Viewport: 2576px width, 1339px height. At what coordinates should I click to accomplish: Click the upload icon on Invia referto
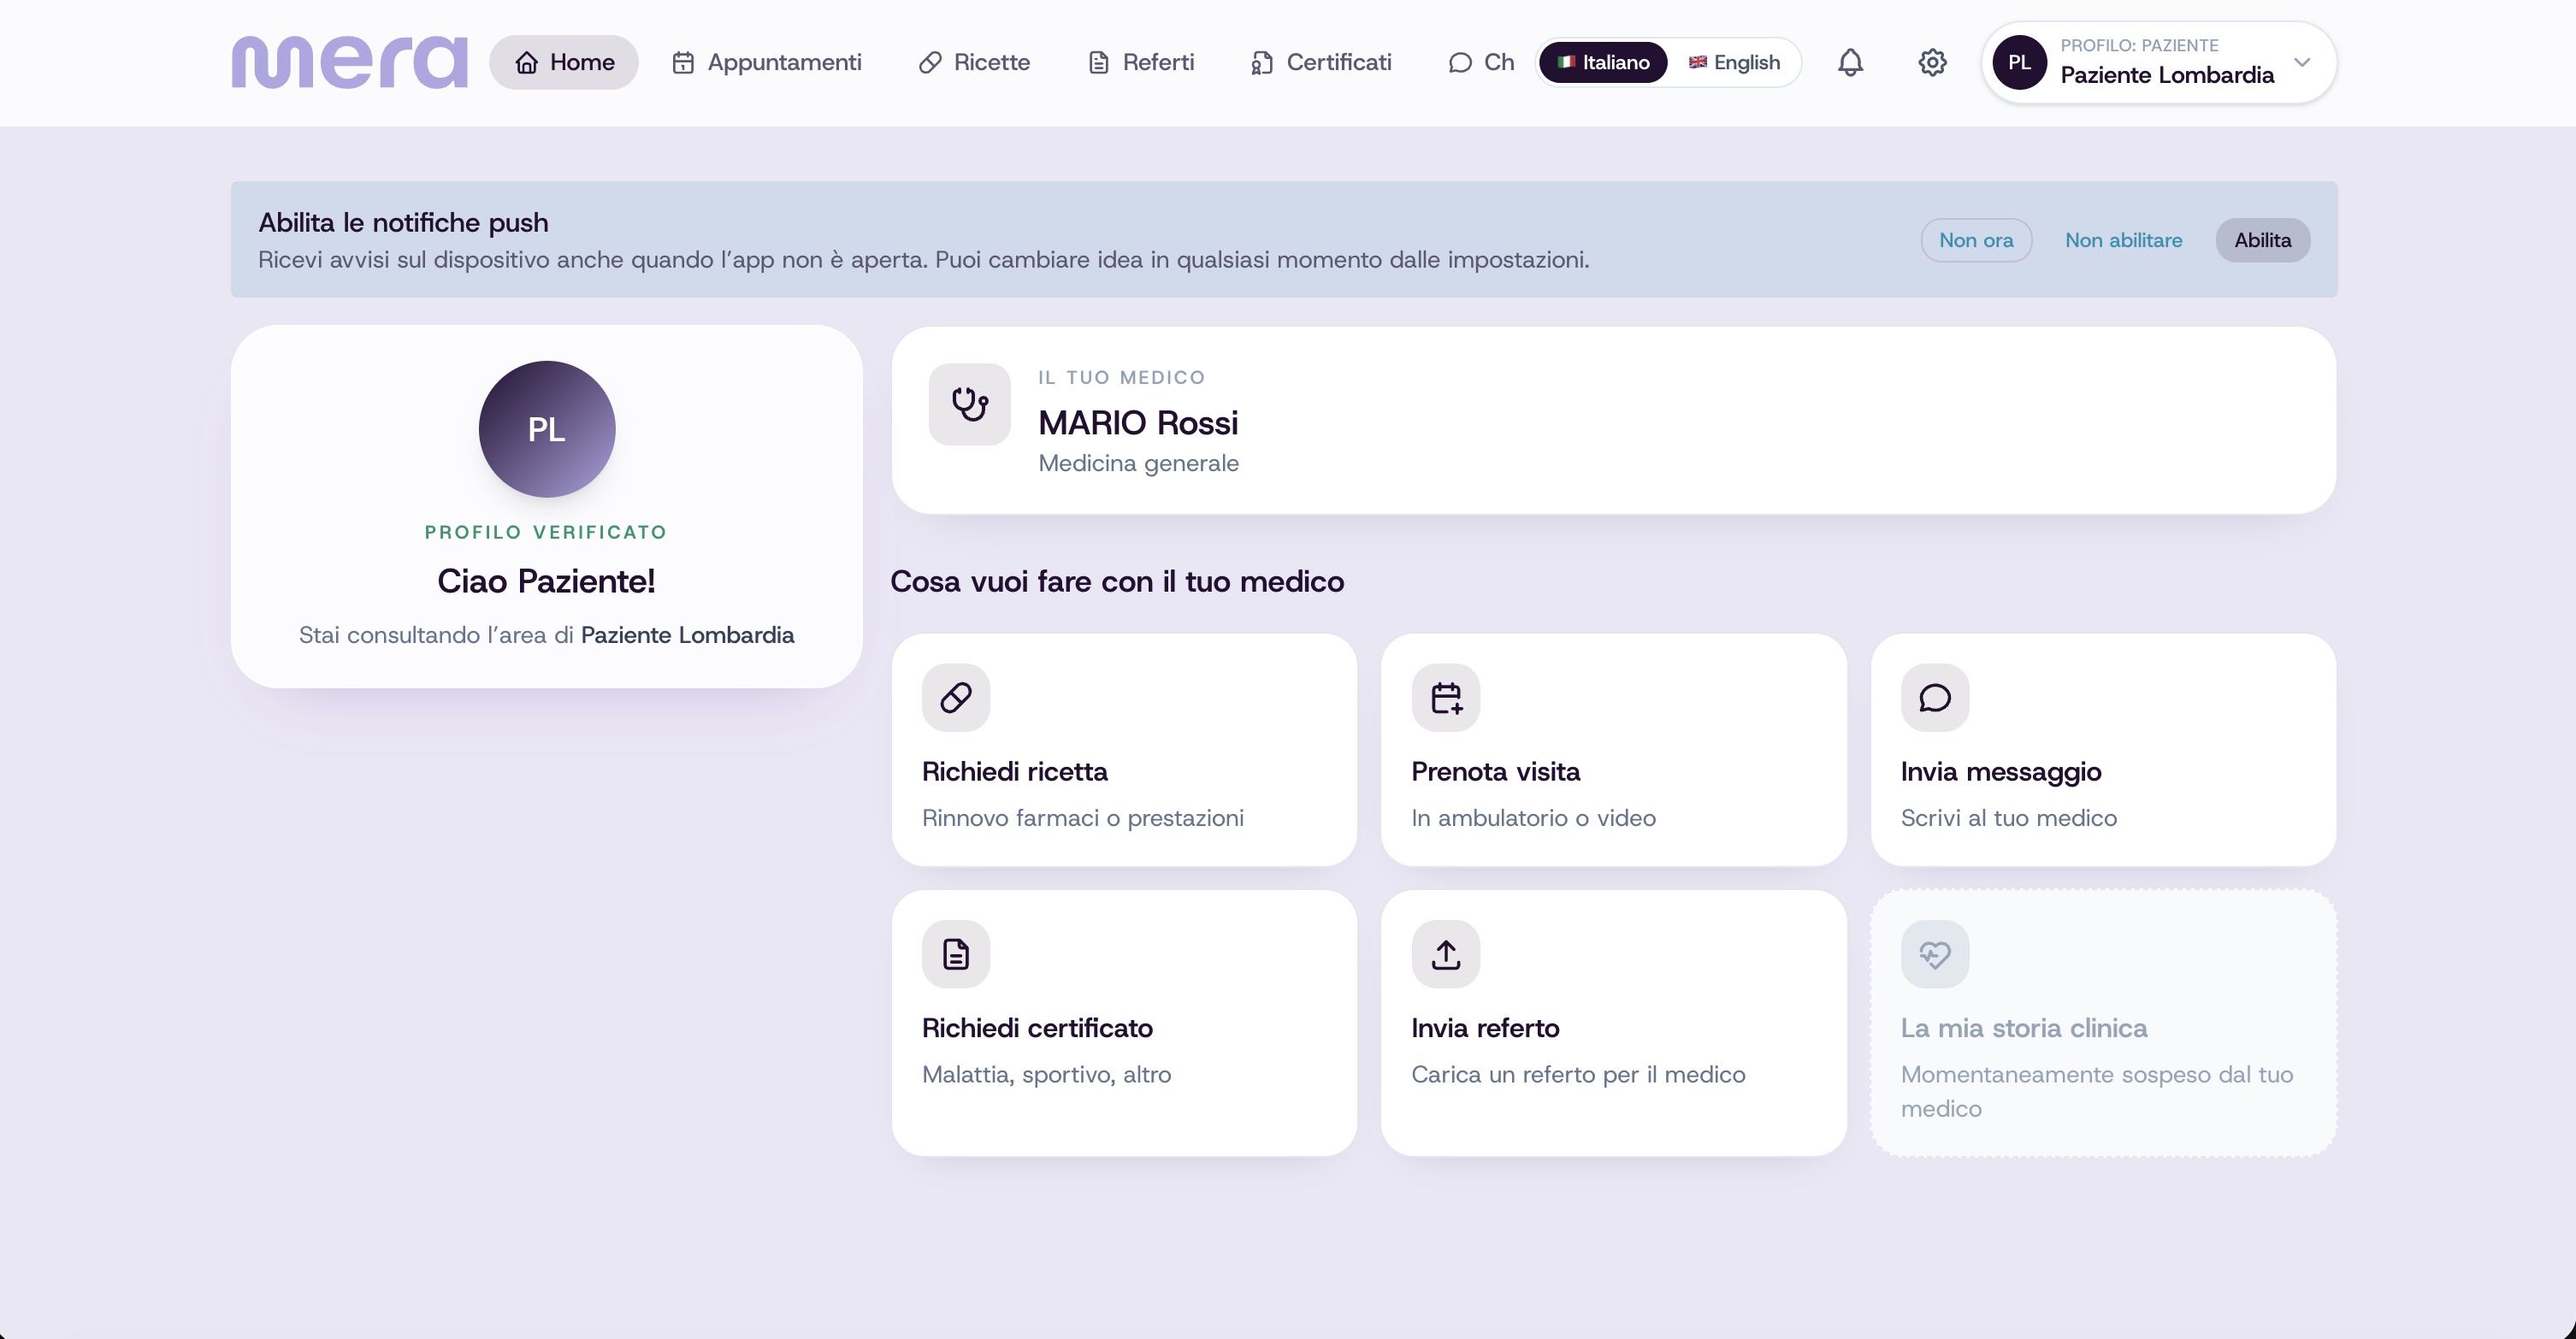coord(1445,954)
